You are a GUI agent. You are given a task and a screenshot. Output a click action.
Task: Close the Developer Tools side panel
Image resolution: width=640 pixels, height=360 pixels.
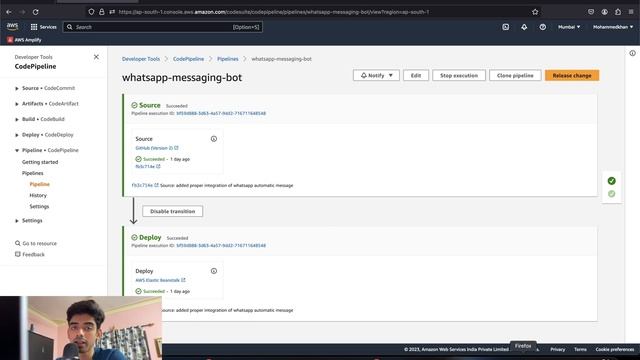[x=96, y=57]
